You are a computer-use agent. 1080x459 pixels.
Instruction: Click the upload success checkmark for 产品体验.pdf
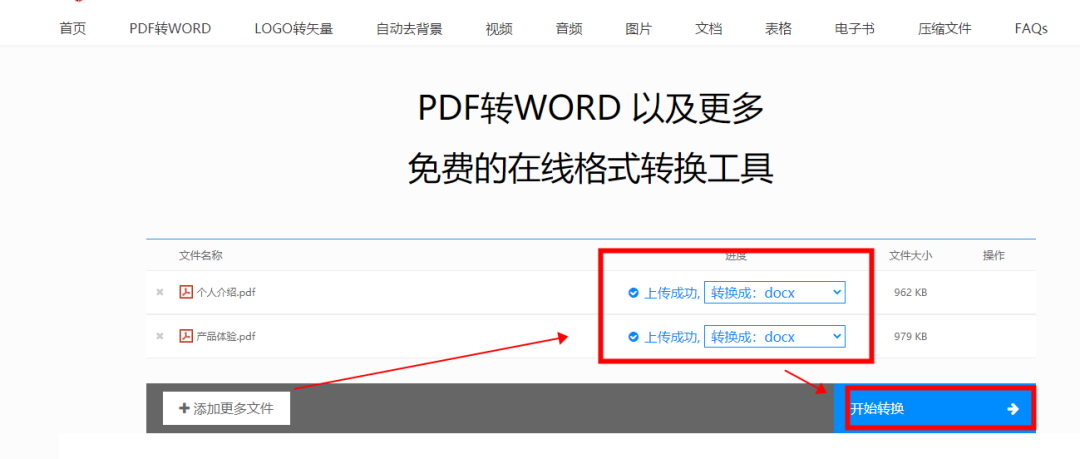pyautogui.click(x=634, y=337)
